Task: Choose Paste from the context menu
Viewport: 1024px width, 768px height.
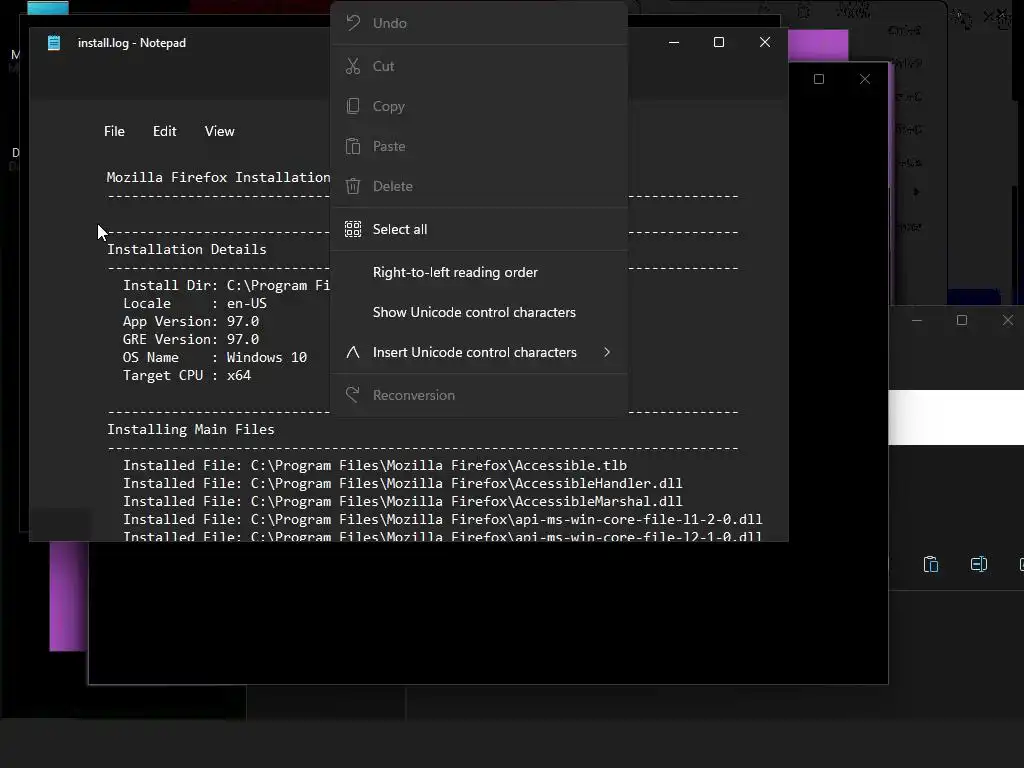Action: [479, 146]
